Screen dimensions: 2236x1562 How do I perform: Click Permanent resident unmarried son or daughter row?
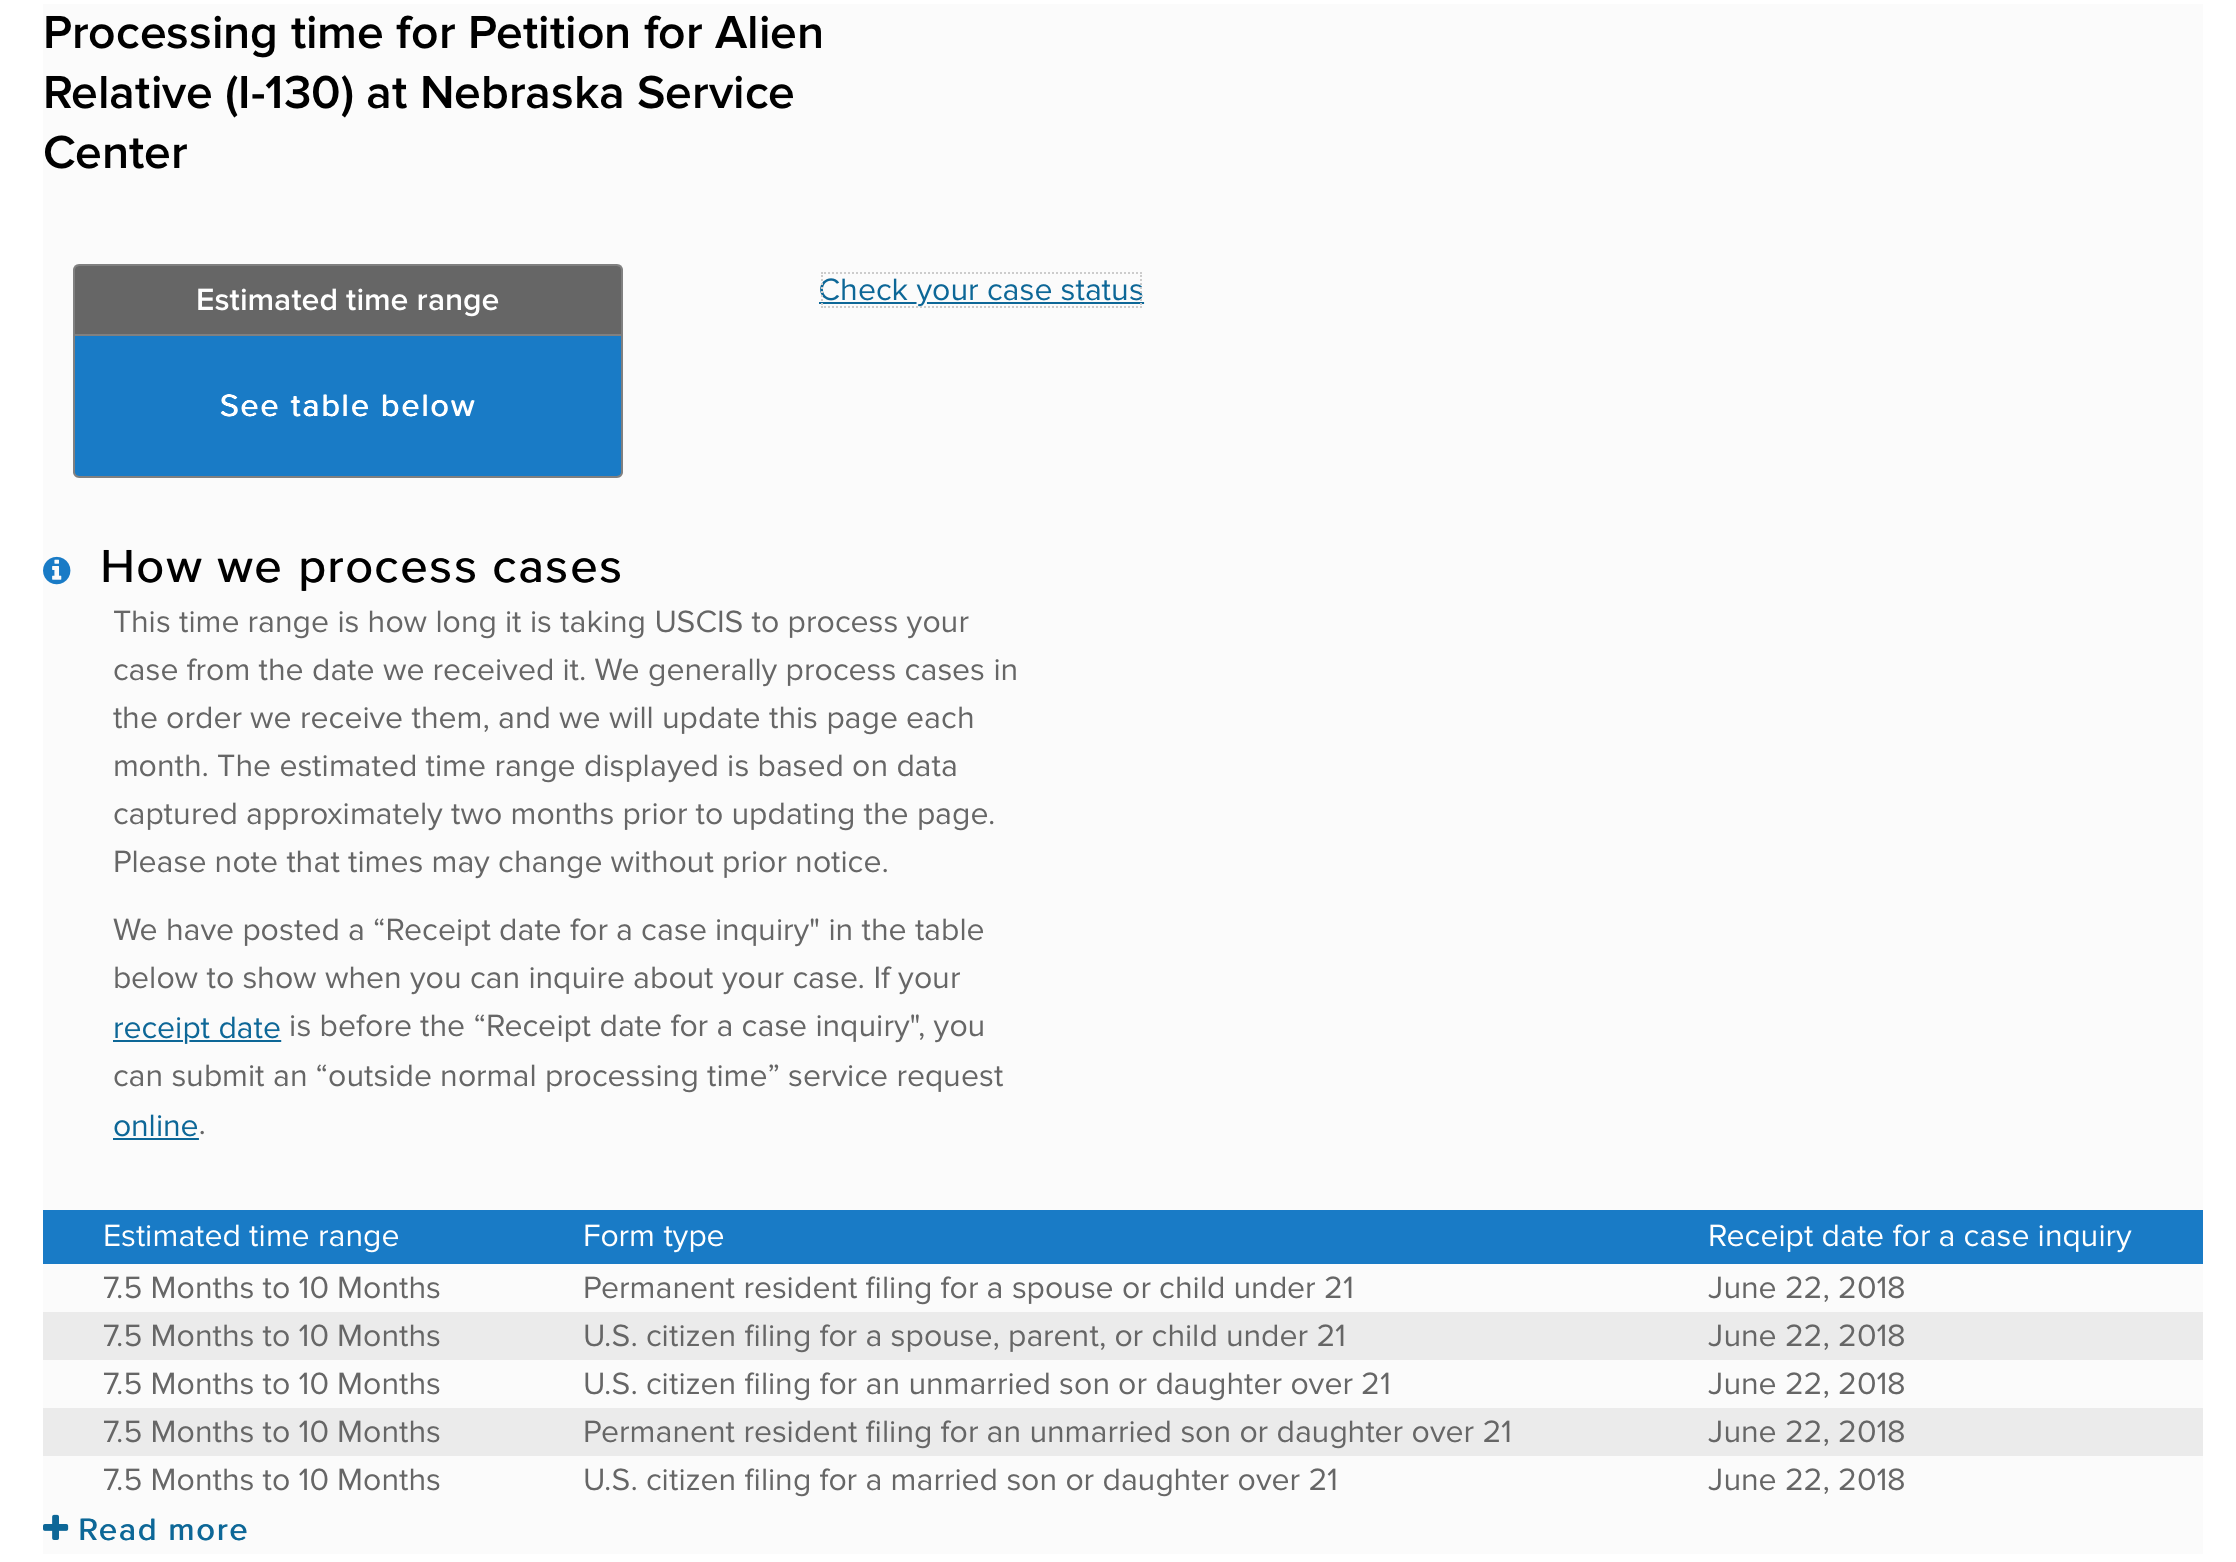click(x=1122, y=1432)
